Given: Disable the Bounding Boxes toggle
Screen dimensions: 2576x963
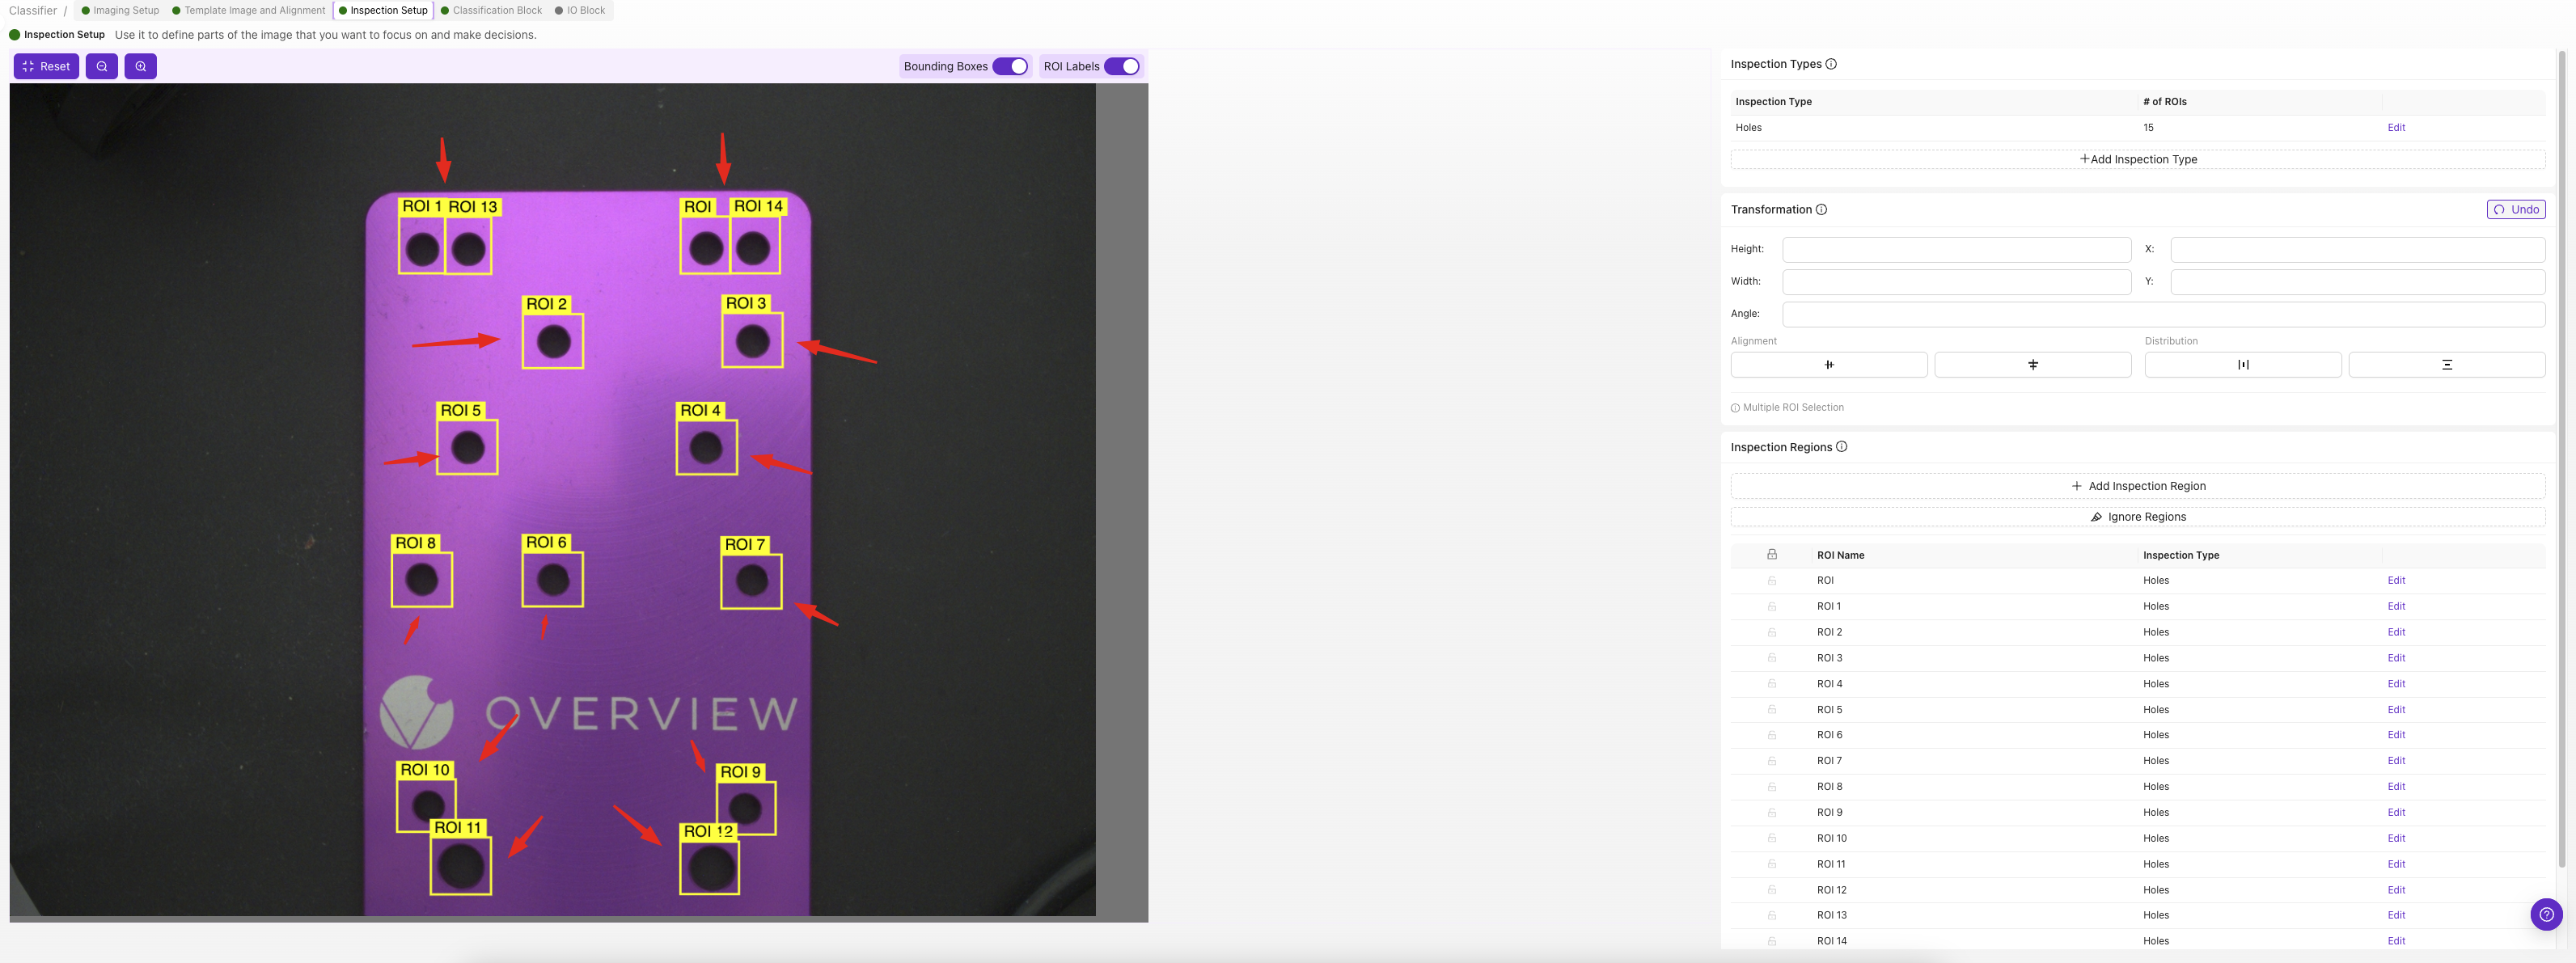Looking at the screenshot, I should (1013, 66).
